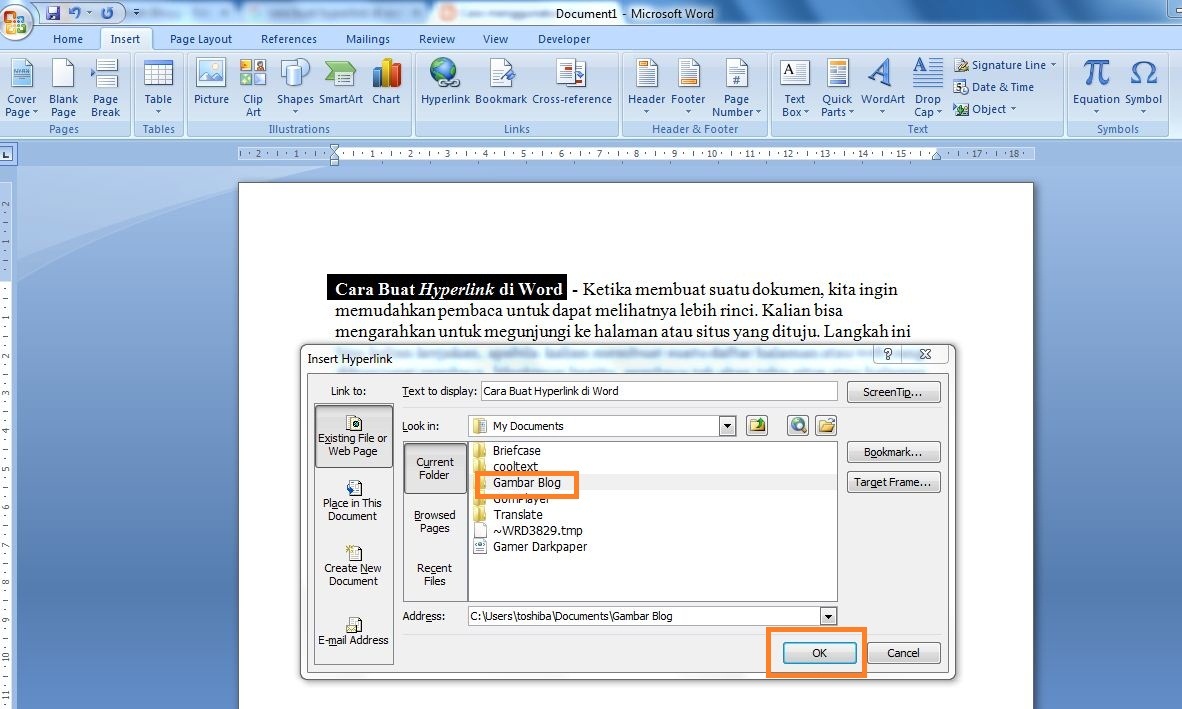
Task: Open the Header gallery
Action: pos(646,87)
